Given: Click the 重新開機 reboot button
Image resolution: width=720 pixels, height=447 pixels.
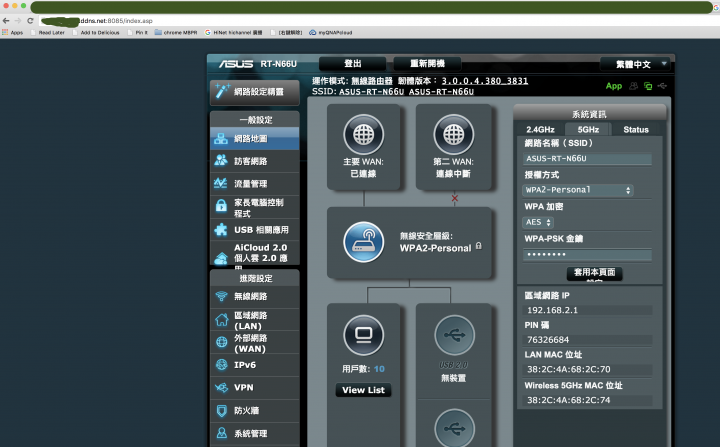Looking at the screenshot, I should (427, 64).
